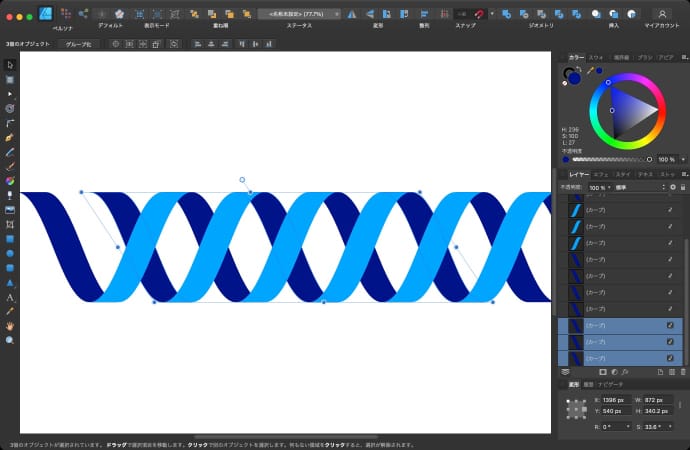This screenshot has height=450, width=690.
Task: Select the Crop tool
Action: coord(10,225)
